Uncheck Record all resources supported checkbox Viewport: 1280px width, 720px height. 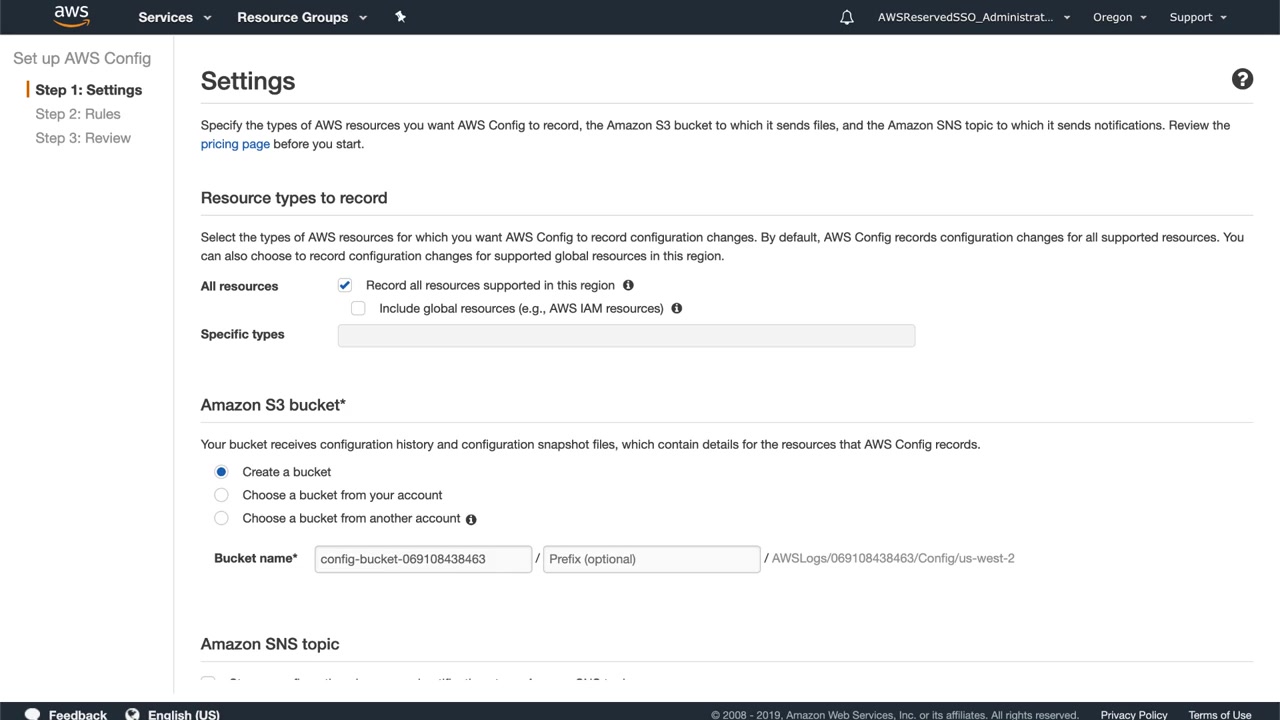pyautogui.click(x=345, y=285)
